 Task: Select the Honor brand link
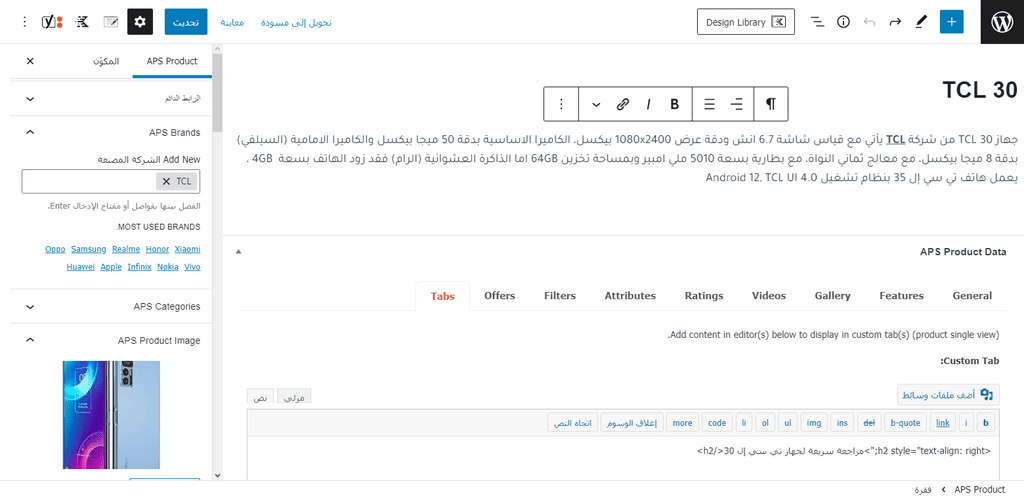[157, 249]
